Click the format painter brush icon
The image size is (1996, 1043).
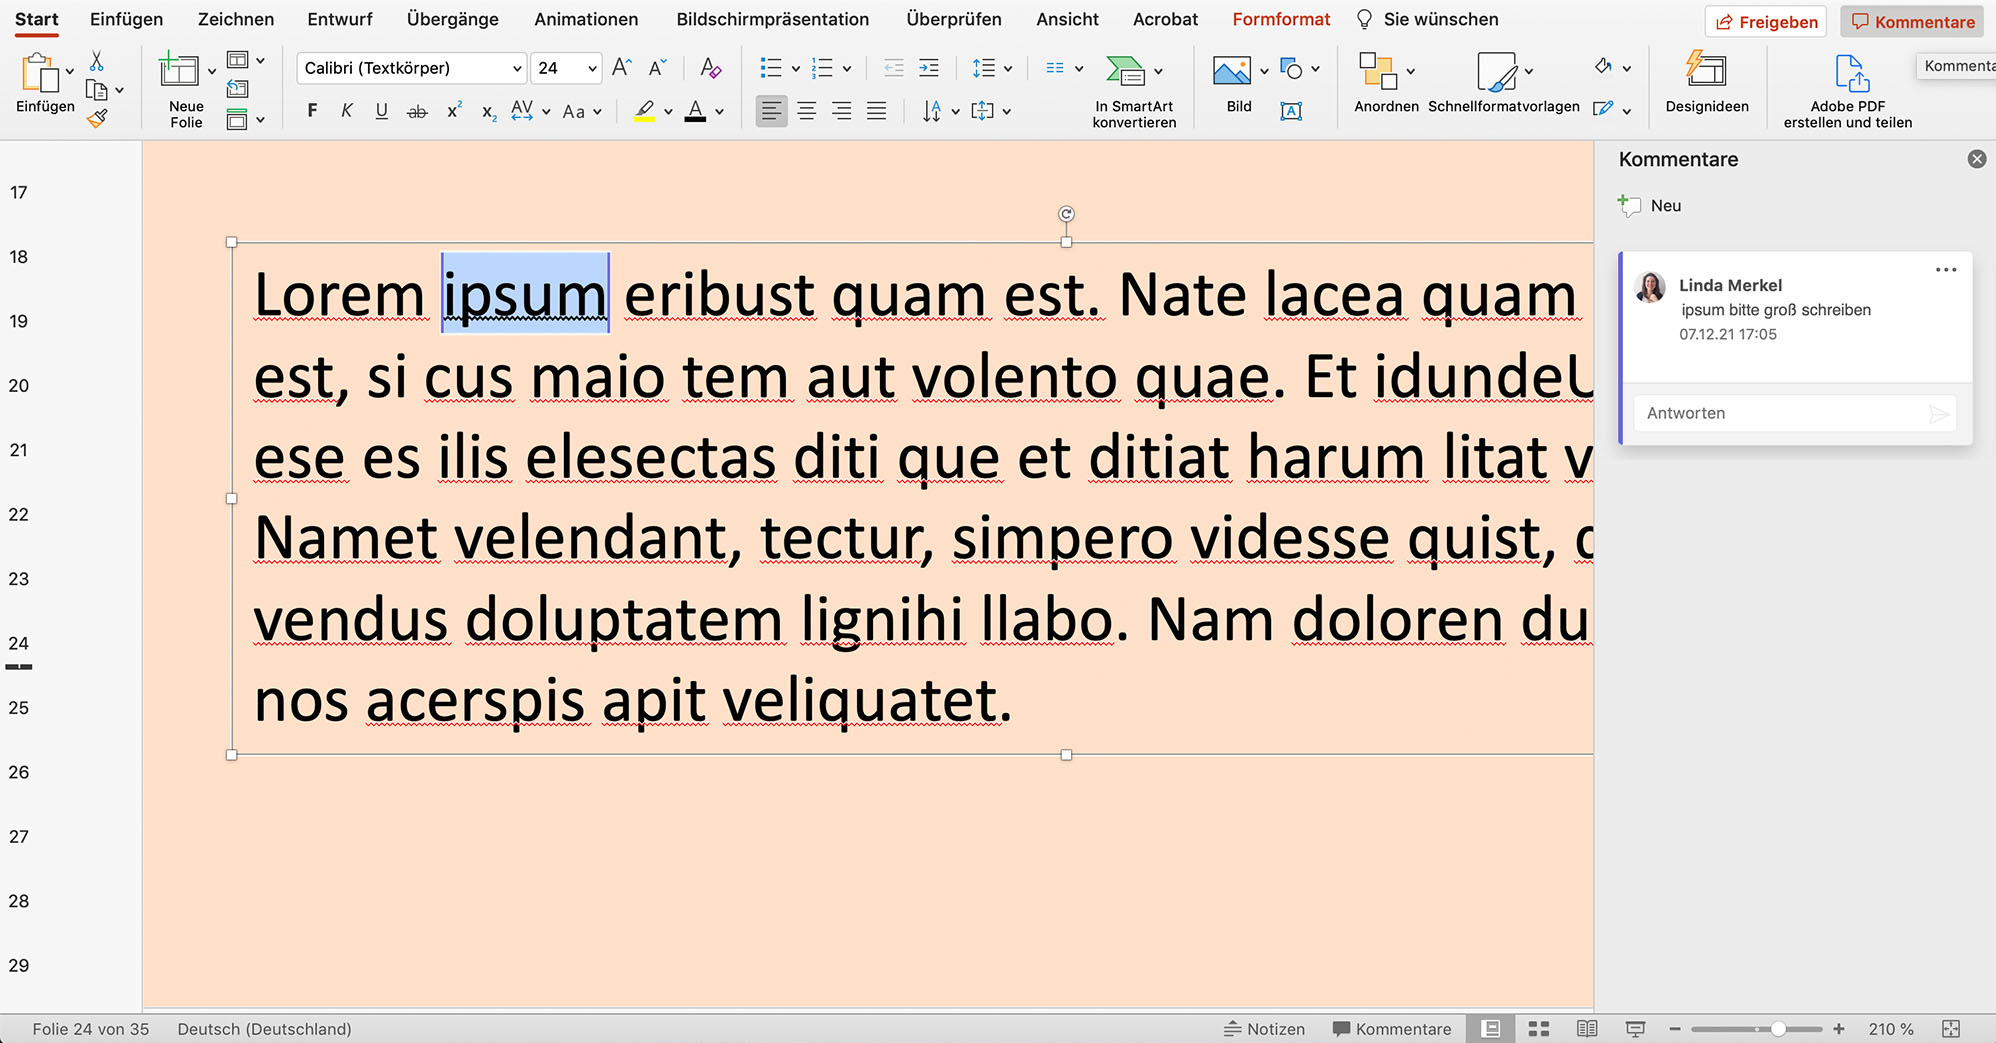tap(97, 118)
